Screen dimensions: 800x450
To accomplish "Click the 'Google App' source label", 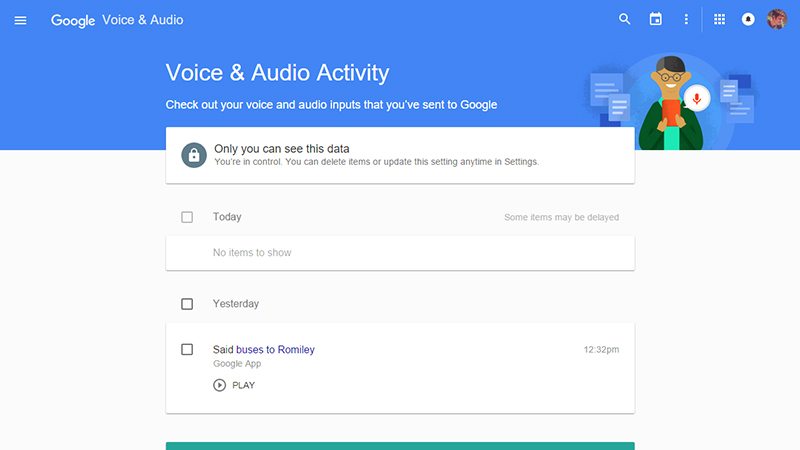I will 237,364.
